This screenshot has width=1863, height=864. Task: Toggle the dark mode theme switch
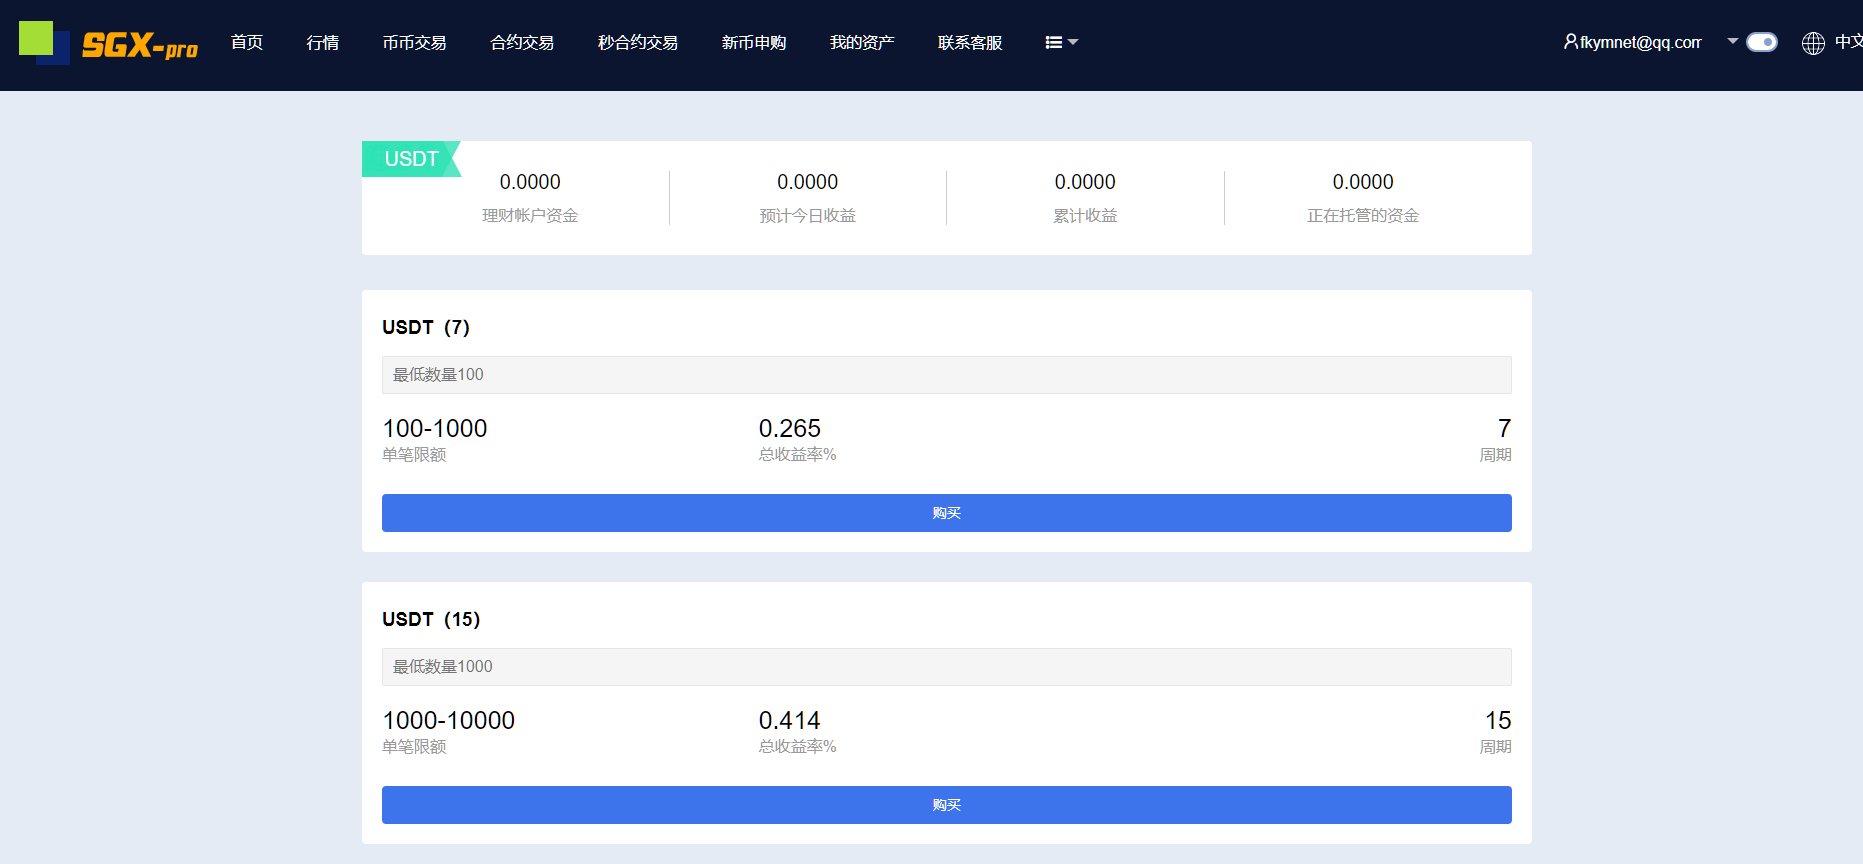click(x=1761, y=42)
